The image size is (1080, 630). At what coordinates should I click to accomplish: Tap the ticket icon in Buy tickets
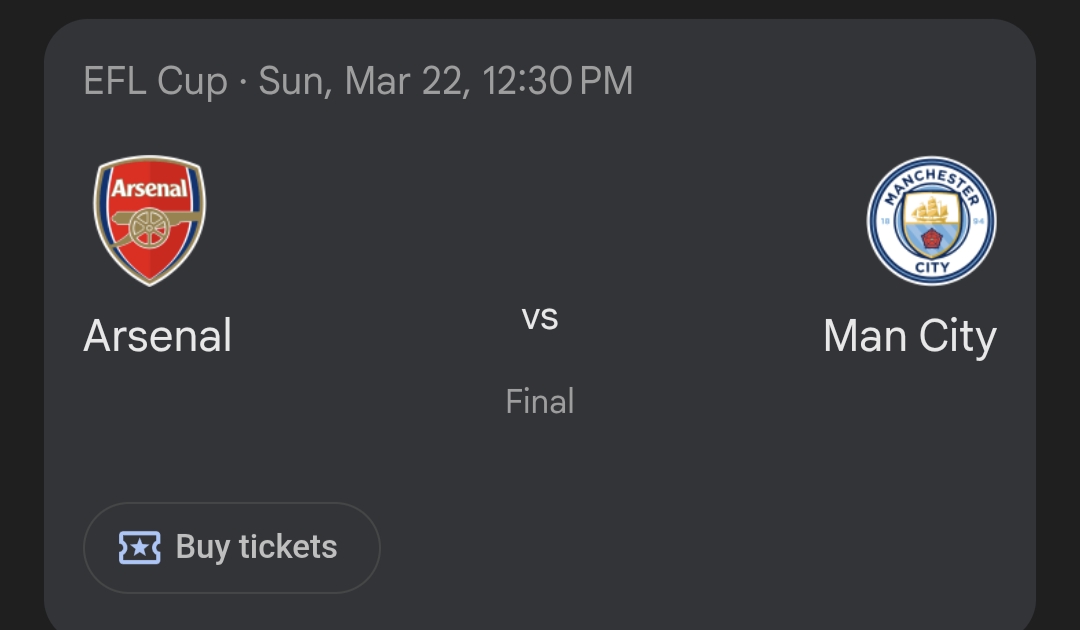coord(139,547)
